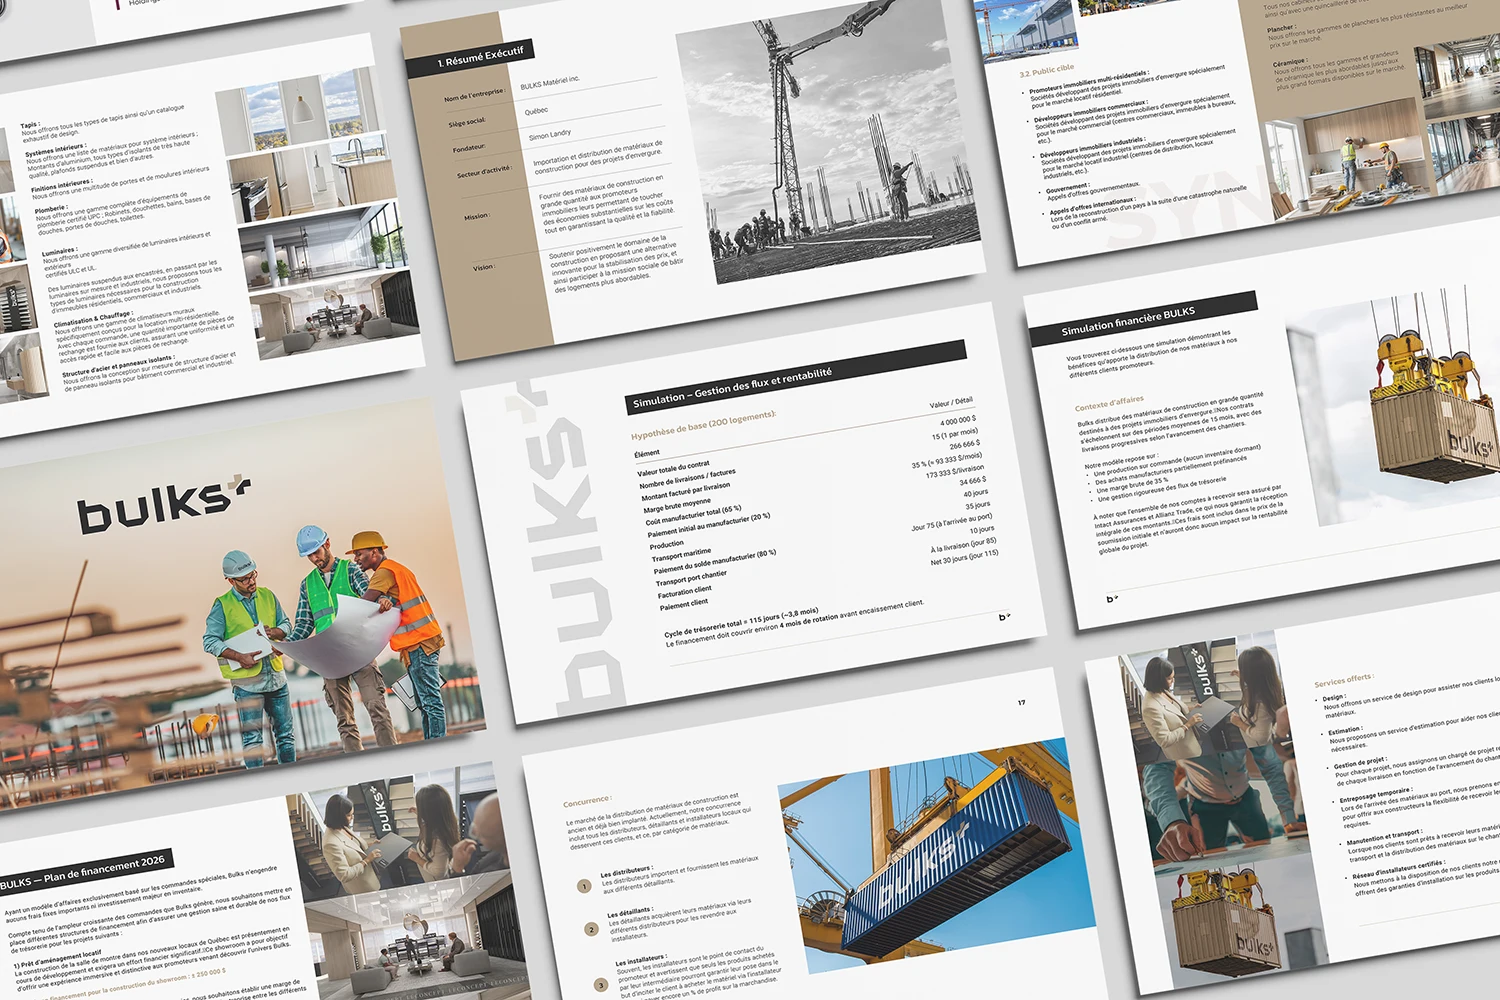Click the "Systèmes intérieurs :" product heading
Viewport: 1500px width, 1000px height.
point(55,150)
